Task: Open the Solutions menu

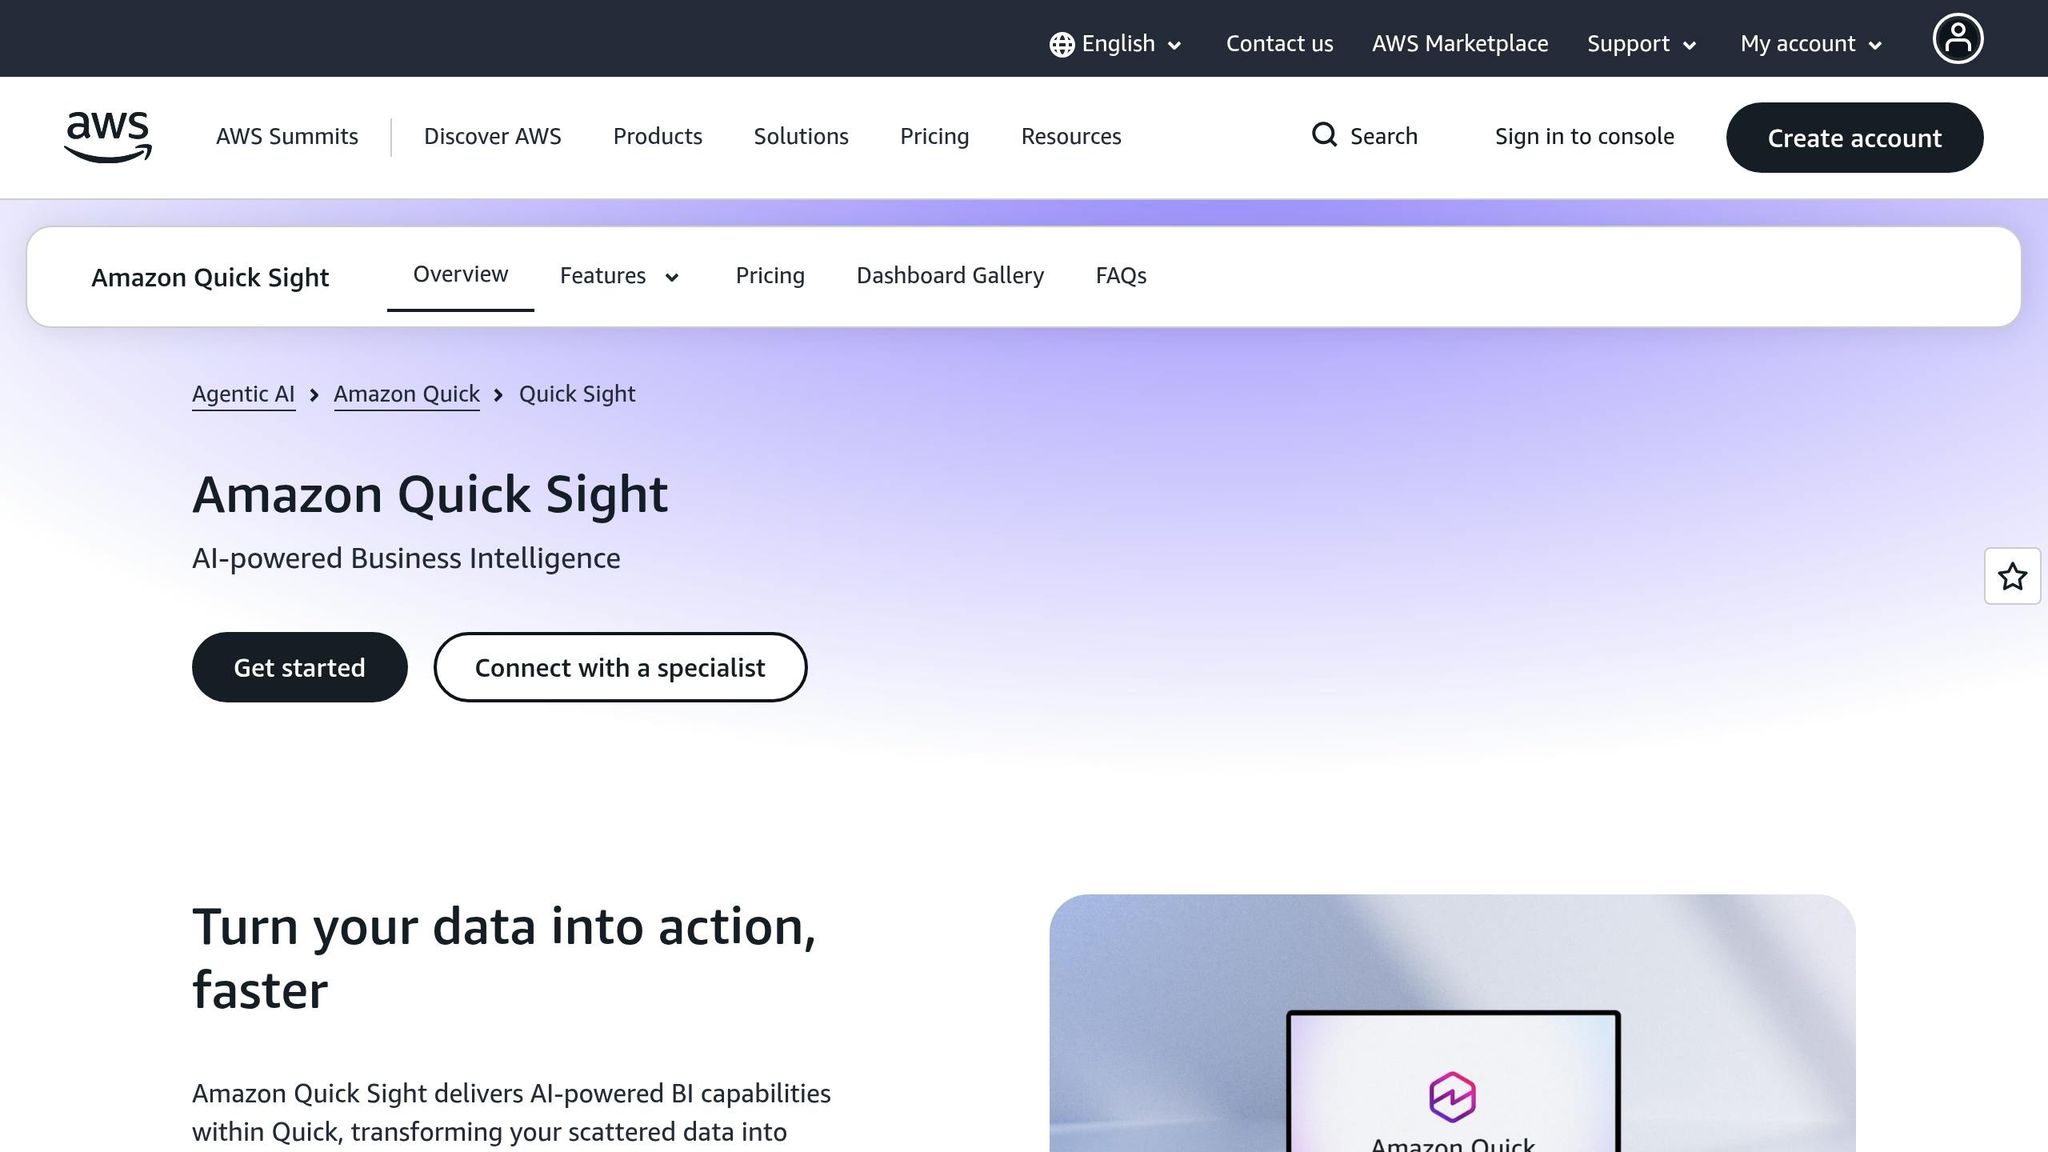Action: 801,136
